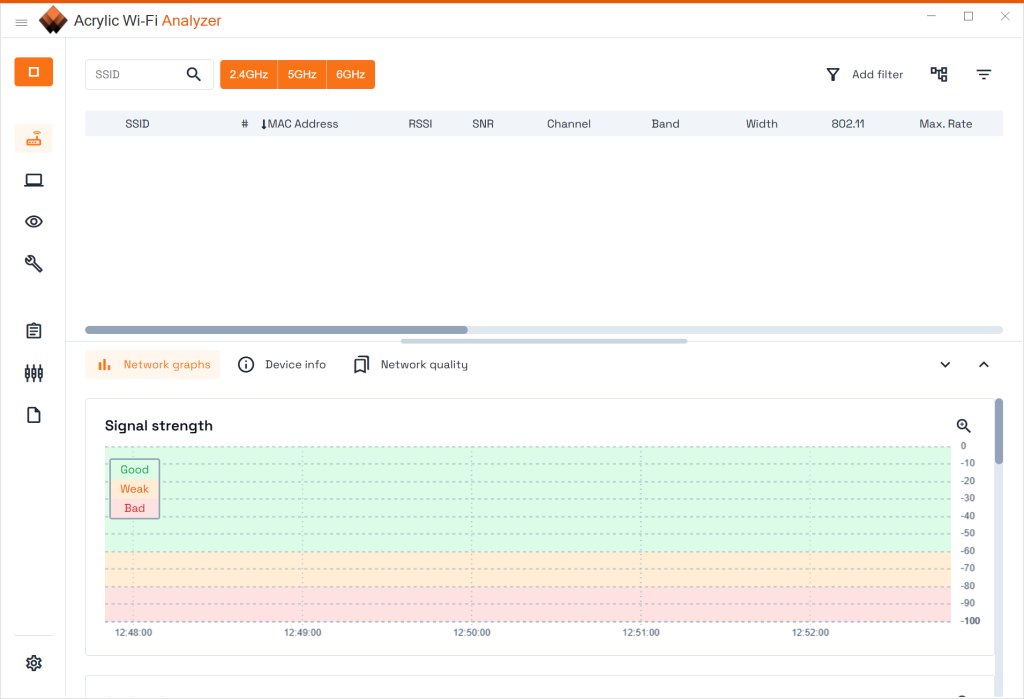Image resolution: width=1024 pixels, height=699 pixels.
Task: Open the laptop devices view
Action: tap(34, 180)
